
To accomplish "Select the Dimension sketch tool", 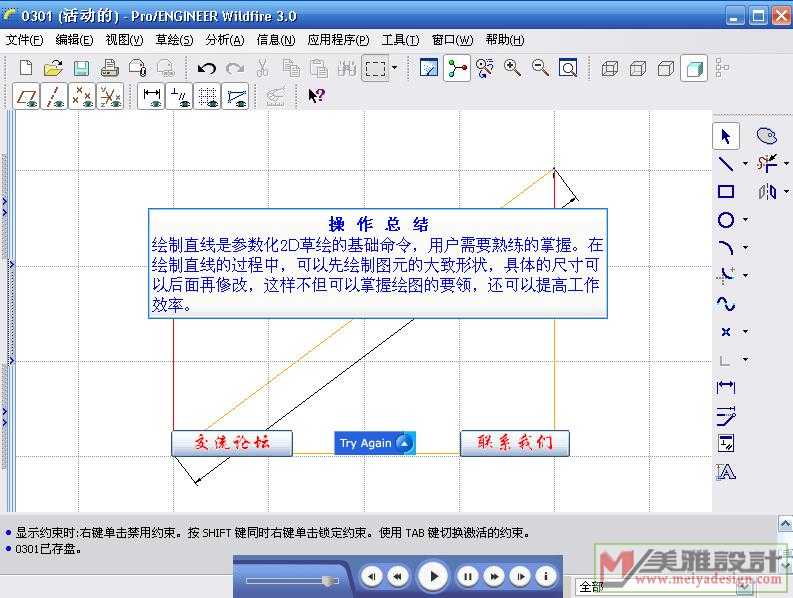I will tap(726, 388).
